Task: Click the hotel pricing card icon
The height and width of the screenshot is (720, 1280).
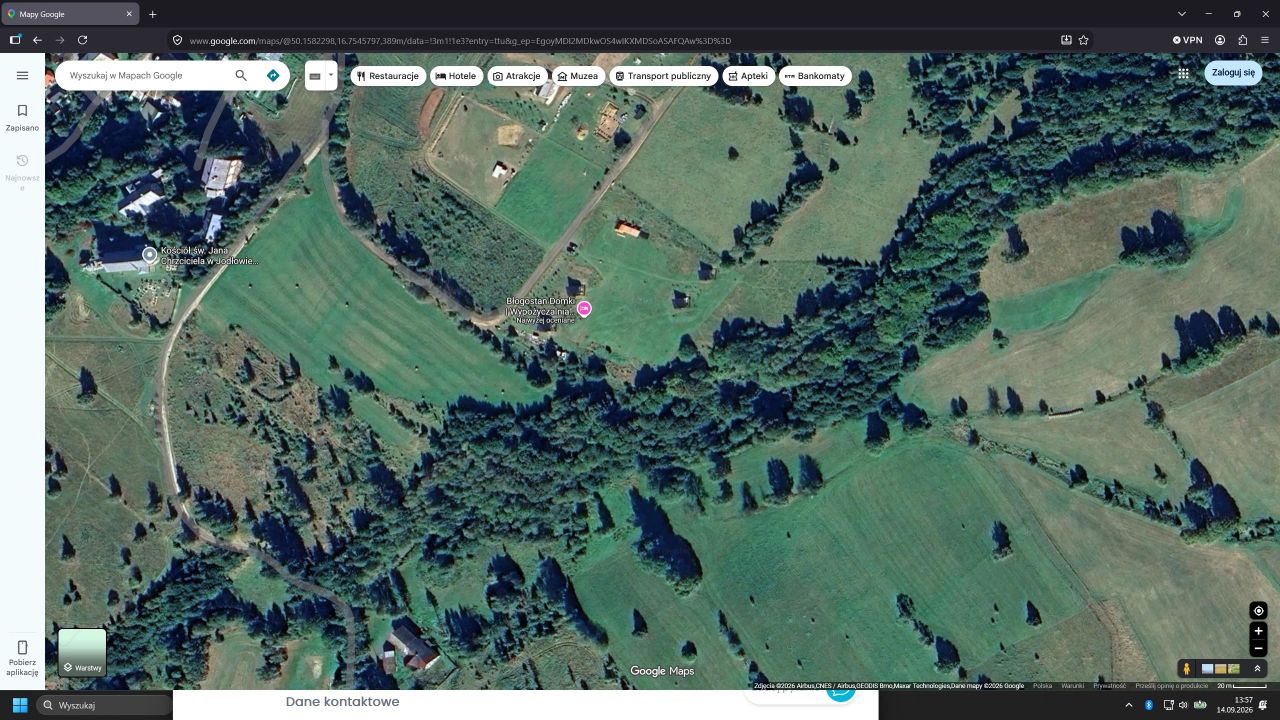Action: (x=315, y=76)
